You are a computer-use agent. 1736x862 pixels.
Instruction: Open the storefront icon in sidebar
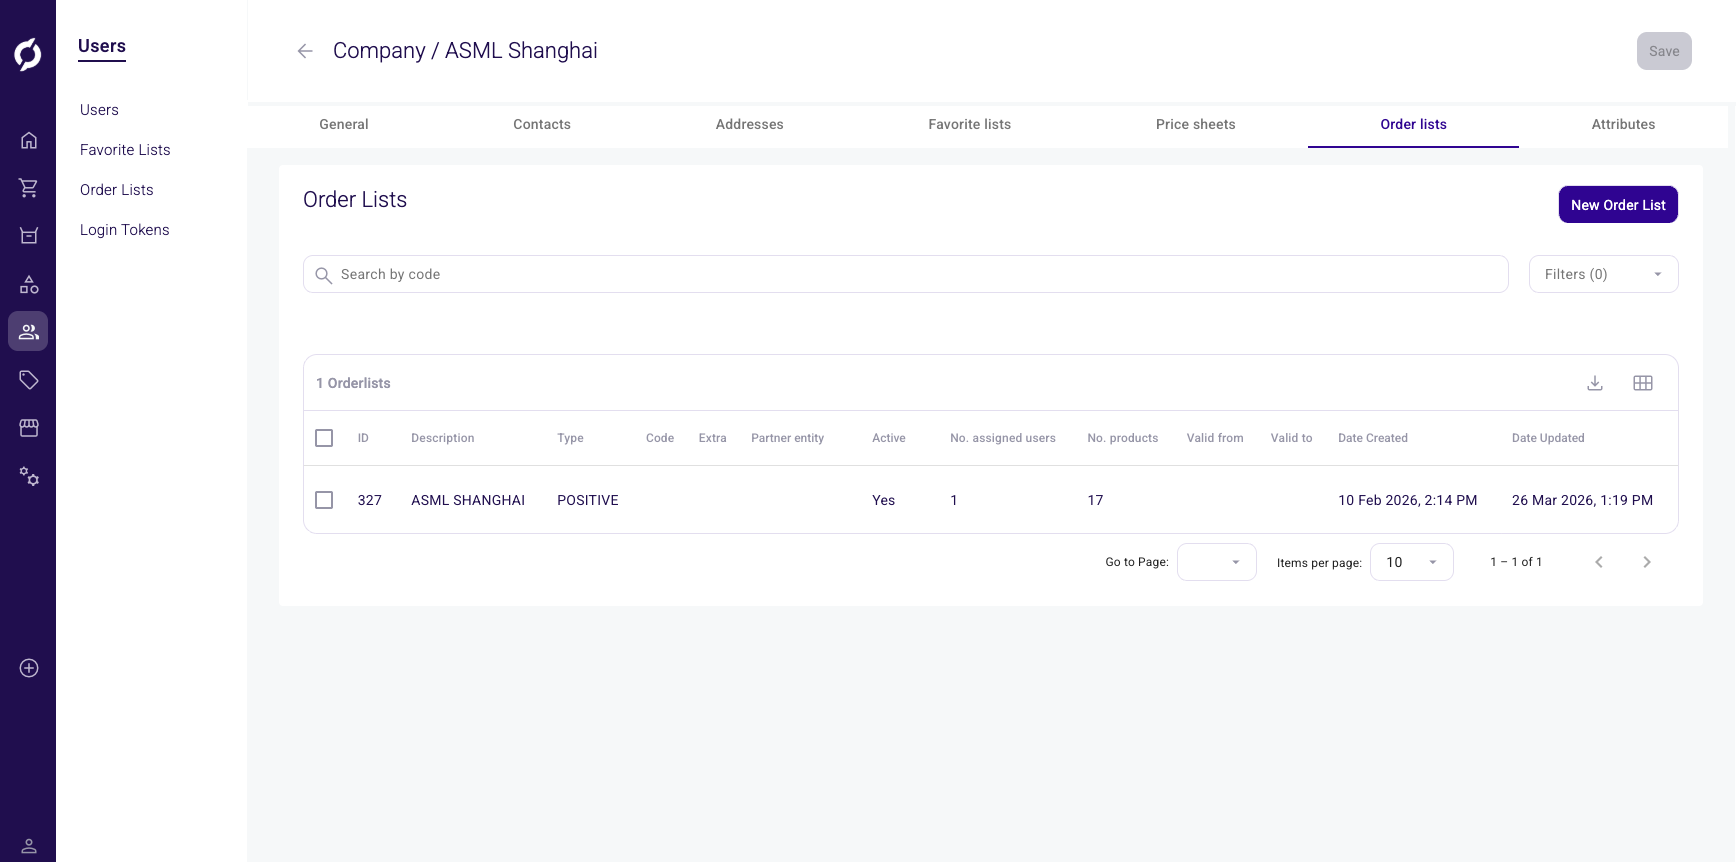pyautogui.click(x=29, y=428)
